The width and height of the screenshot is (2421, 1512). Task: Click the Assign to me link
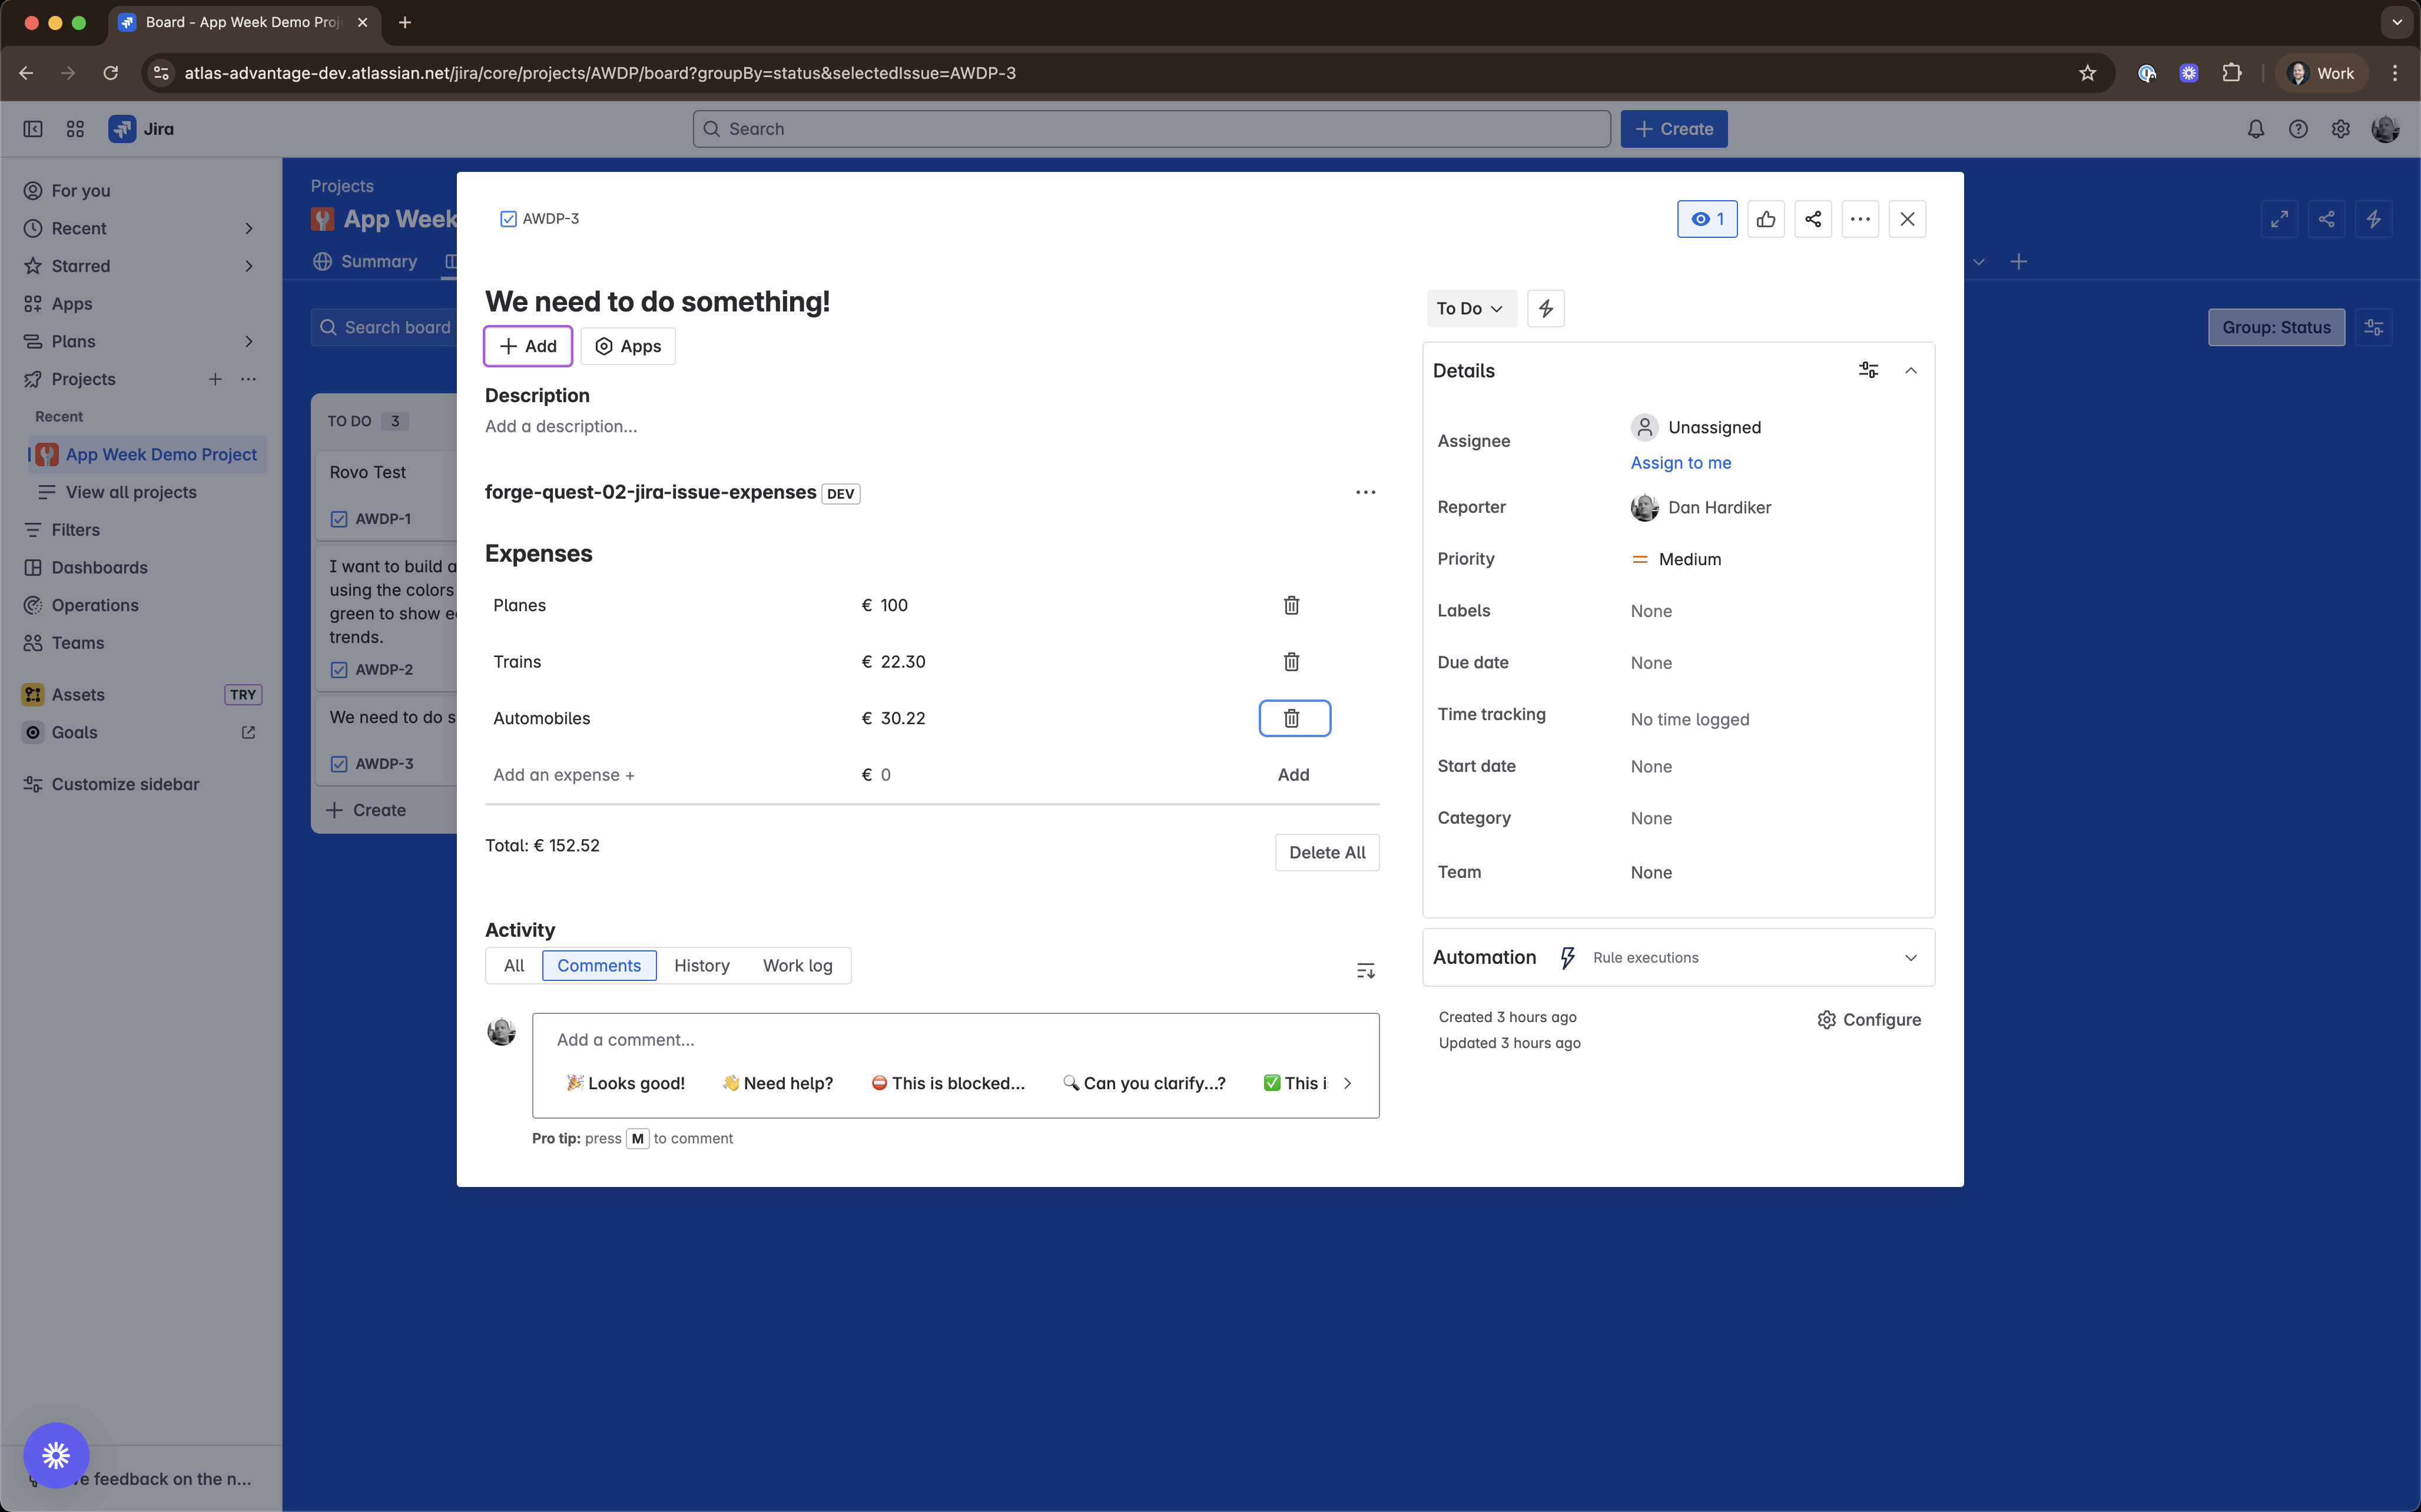(x=1680, y=462)
